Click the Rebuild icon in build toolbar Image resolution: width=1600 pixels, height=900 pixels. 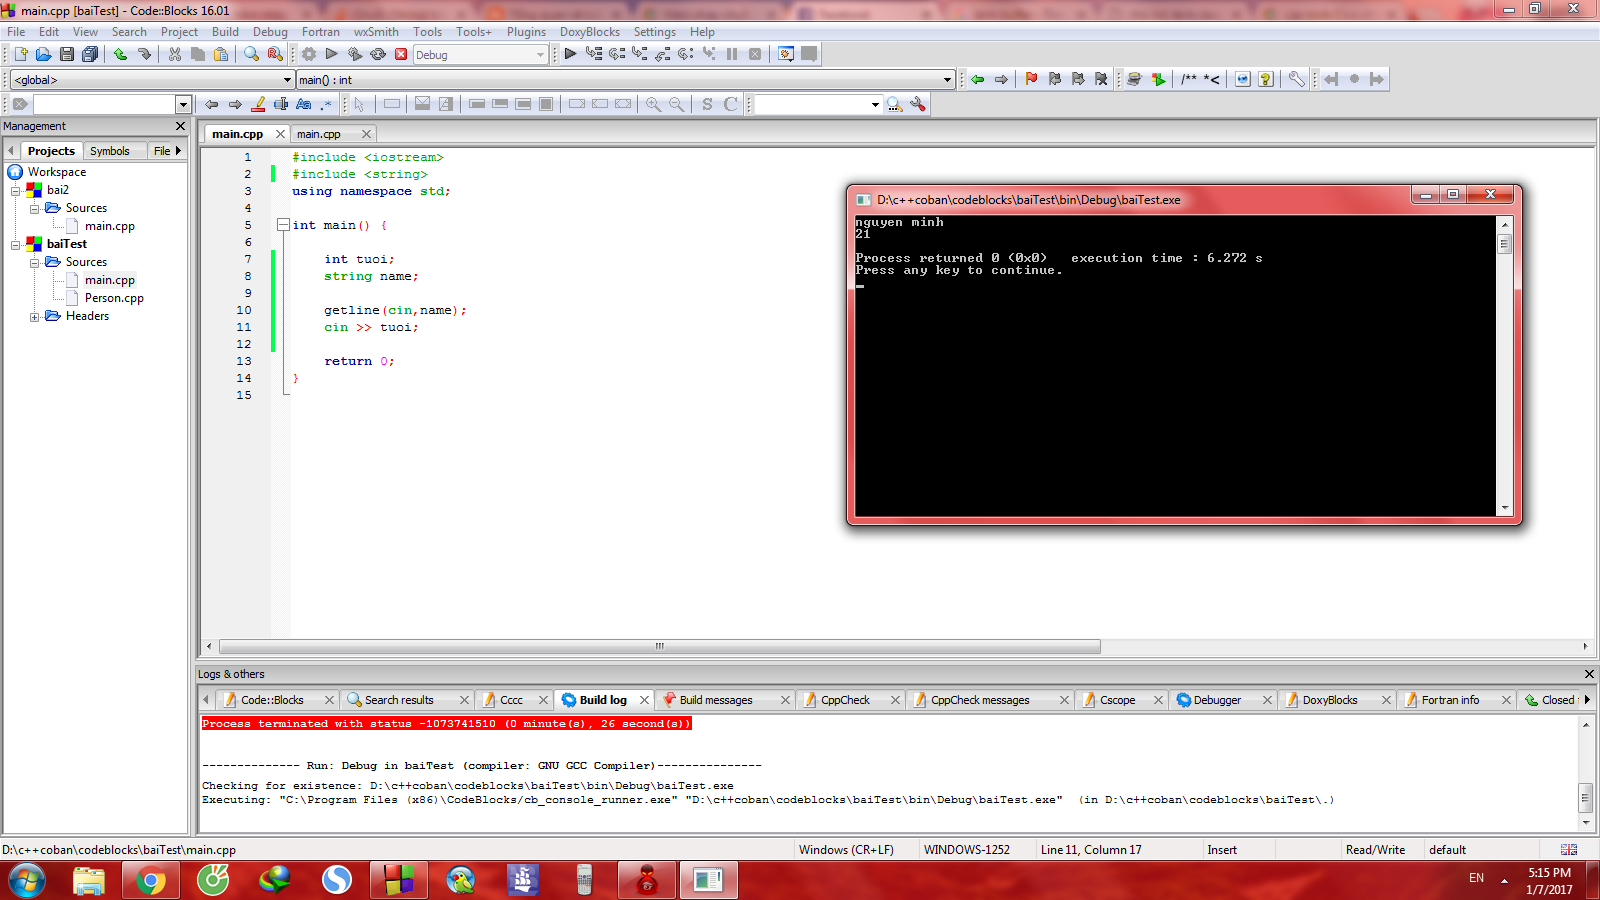click(378, 54)
